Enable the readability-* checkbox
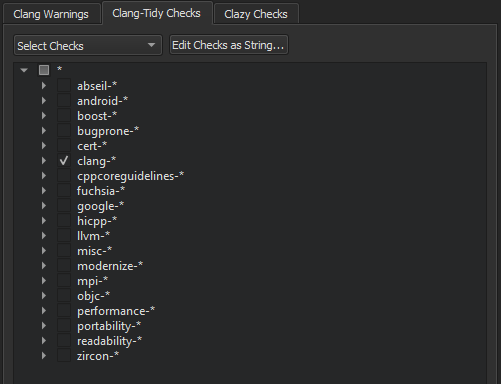 (64, 341)
